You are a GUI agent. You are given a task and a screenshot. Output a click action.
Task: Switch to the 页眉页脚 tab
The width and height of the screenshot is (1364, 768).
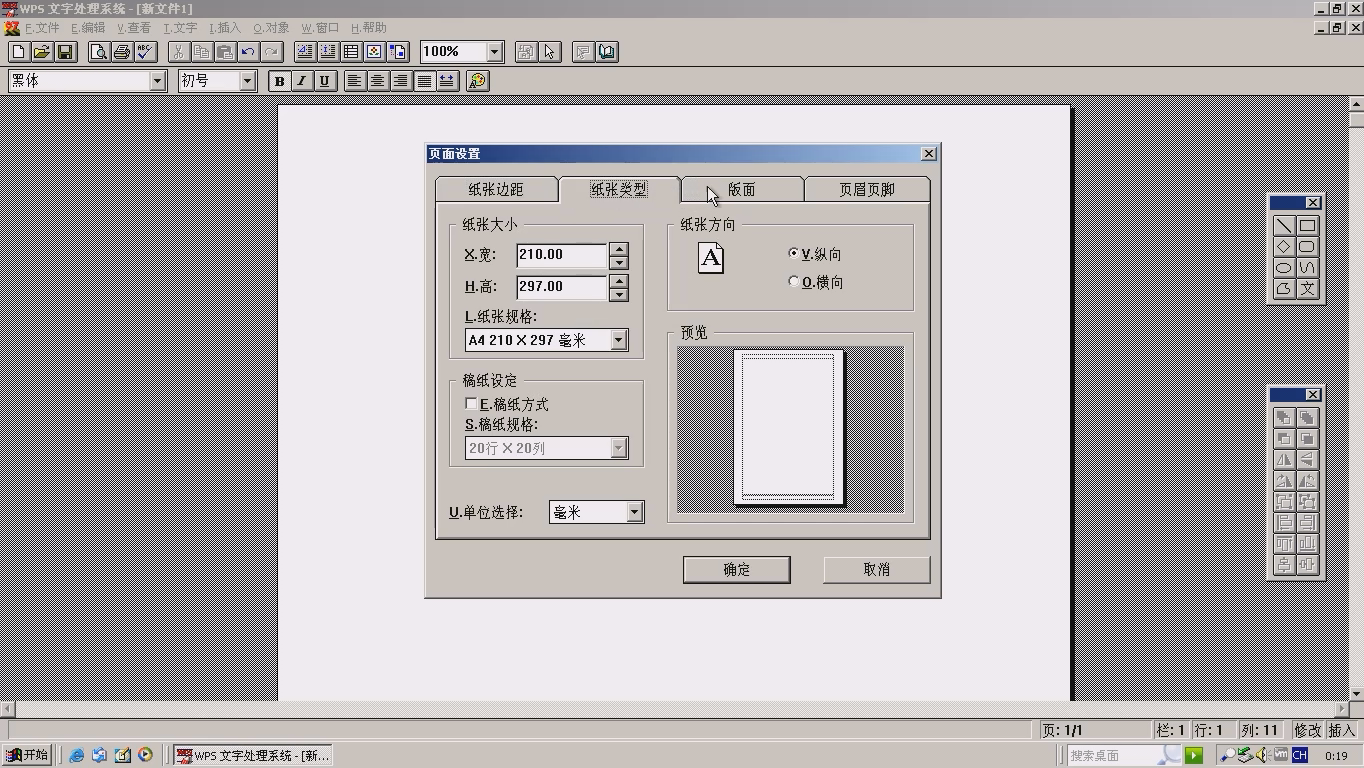click(x=867, y=190)
